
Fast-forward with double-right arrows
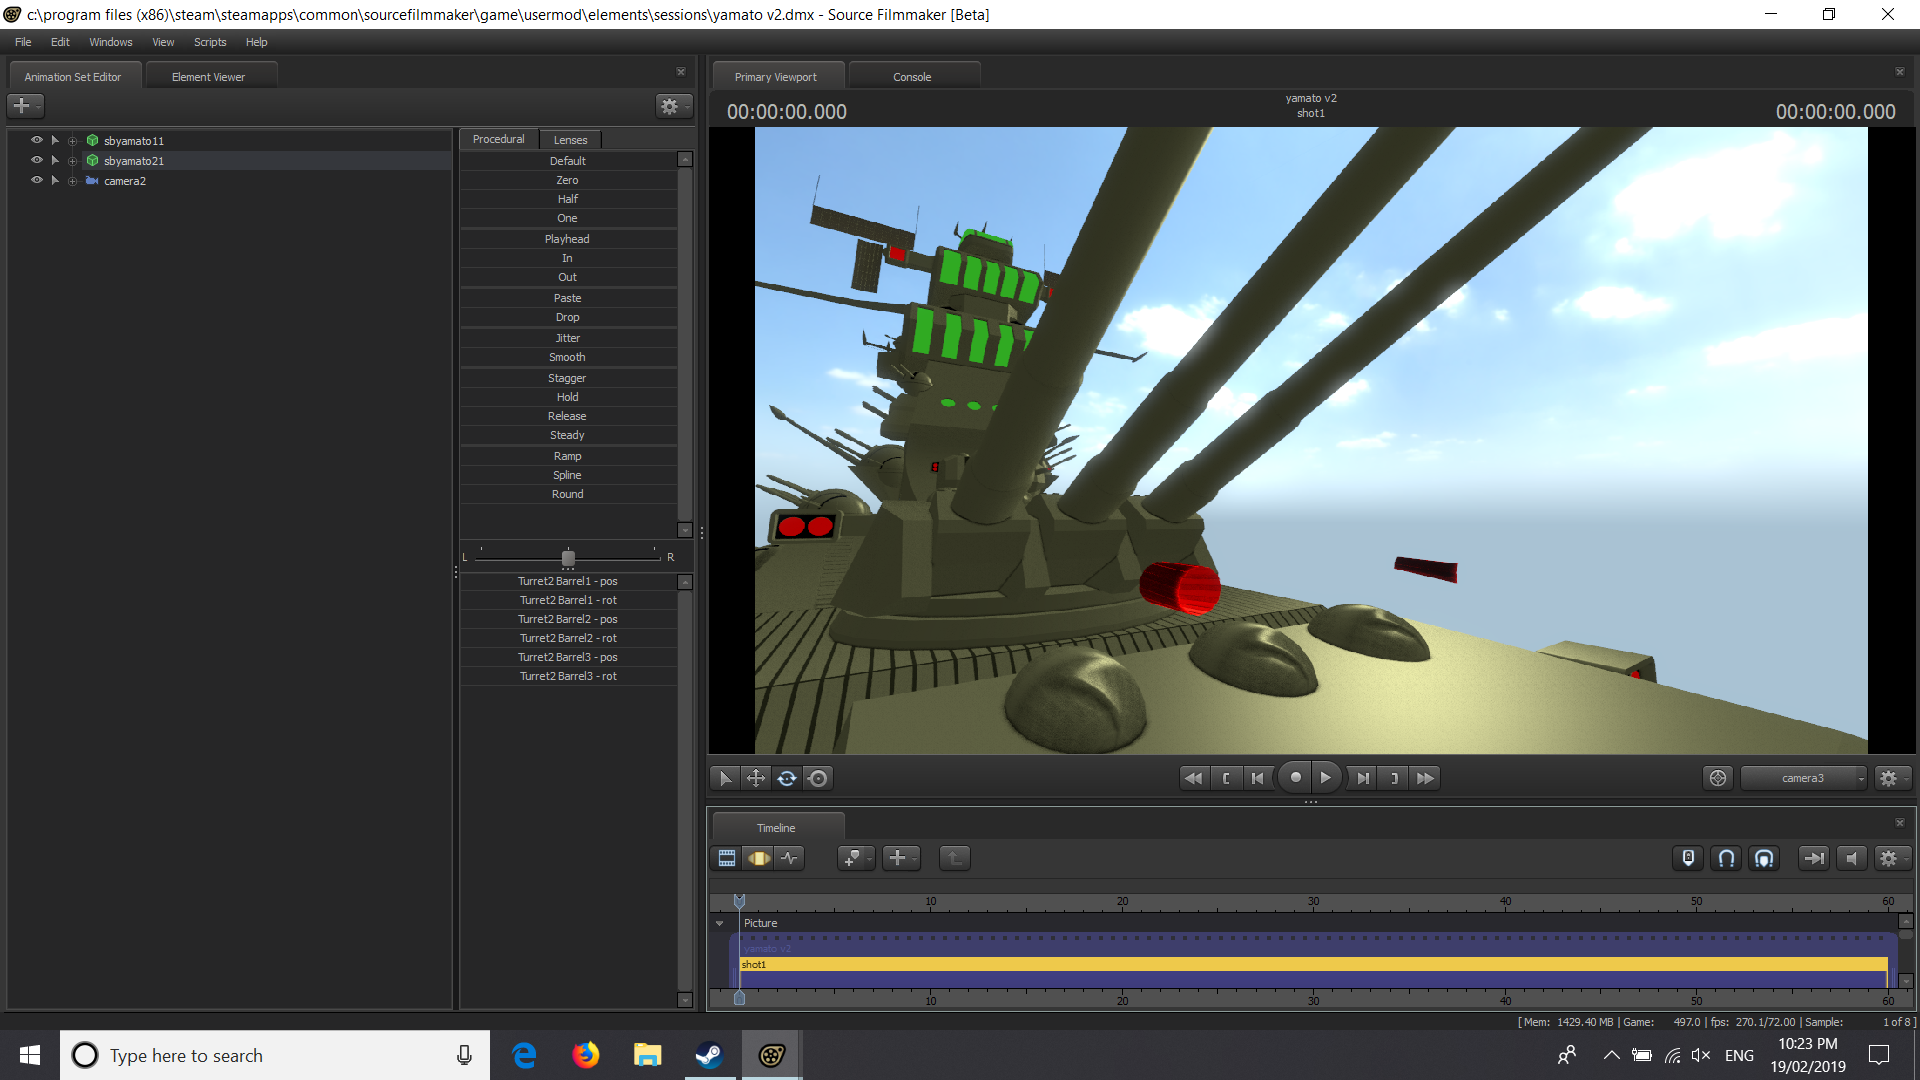point(1425,778)
